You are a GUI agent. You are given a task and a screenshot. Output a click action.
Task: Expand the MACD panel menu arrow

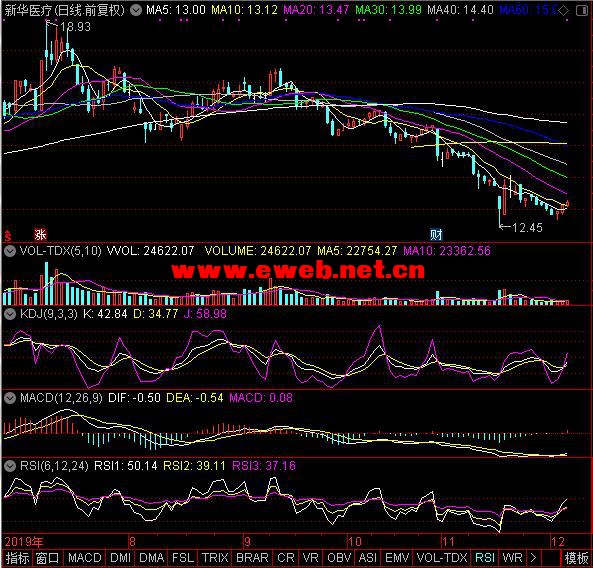[9, 398]
